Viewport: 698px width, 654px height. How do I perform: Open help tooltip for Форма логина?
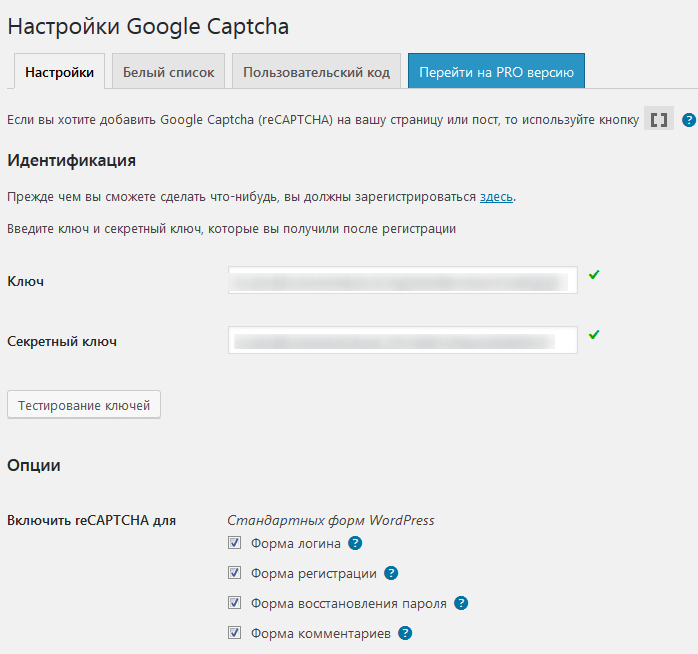pyautogui.click(x=355, y=544)
